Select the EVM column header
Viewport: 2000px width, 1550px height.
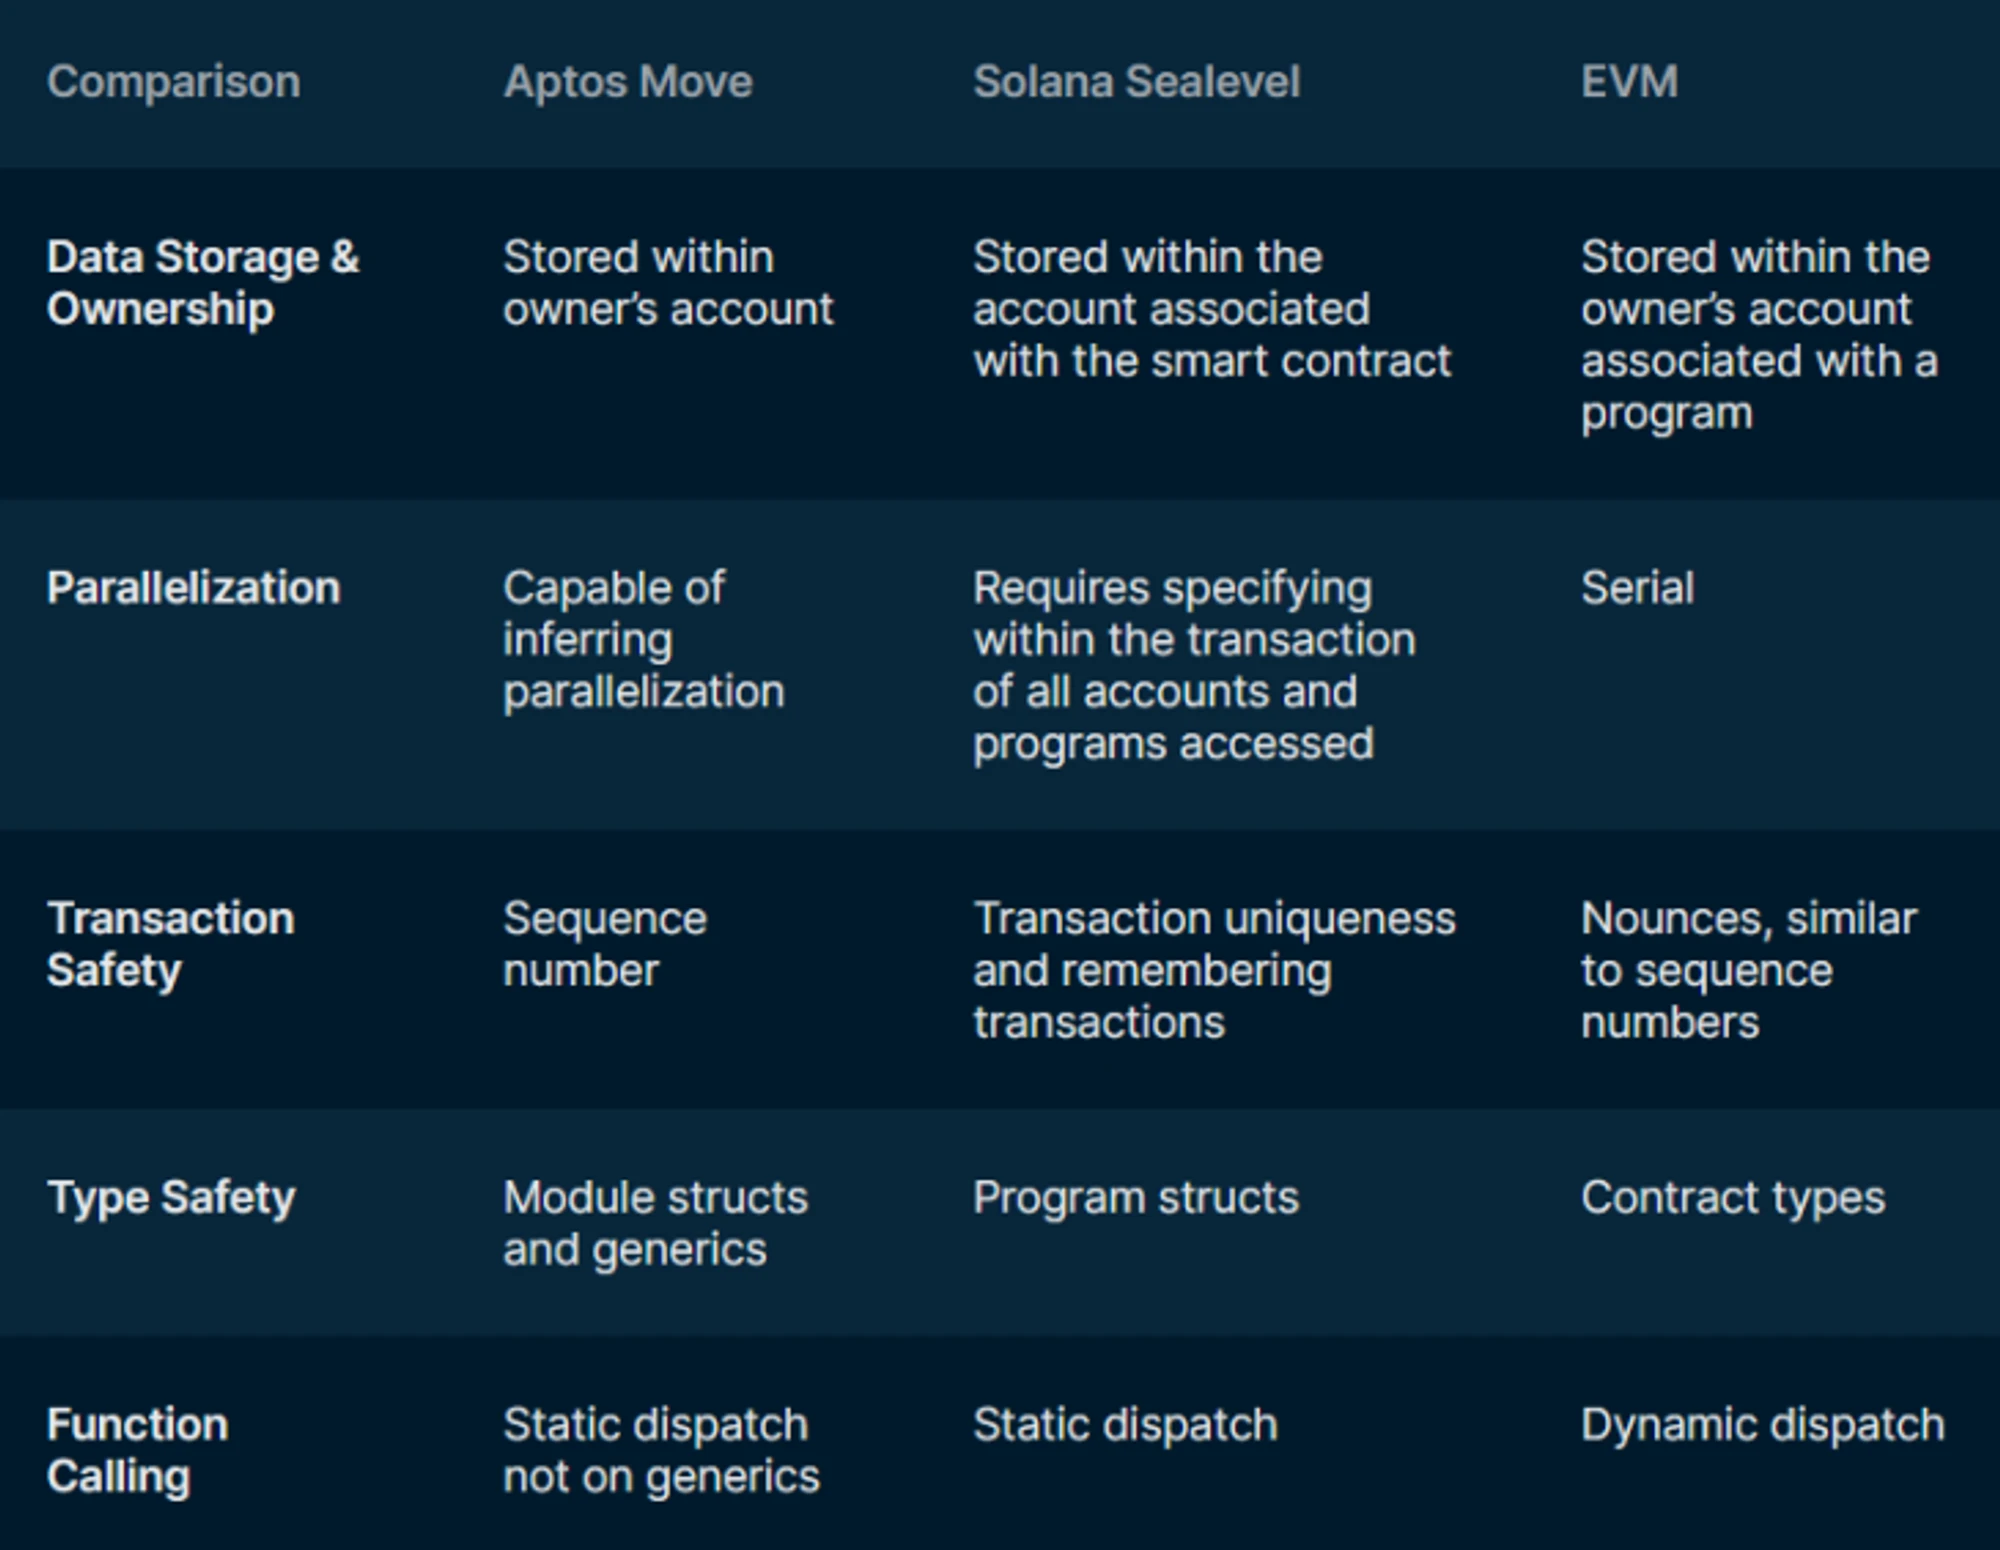[1629, 82]
